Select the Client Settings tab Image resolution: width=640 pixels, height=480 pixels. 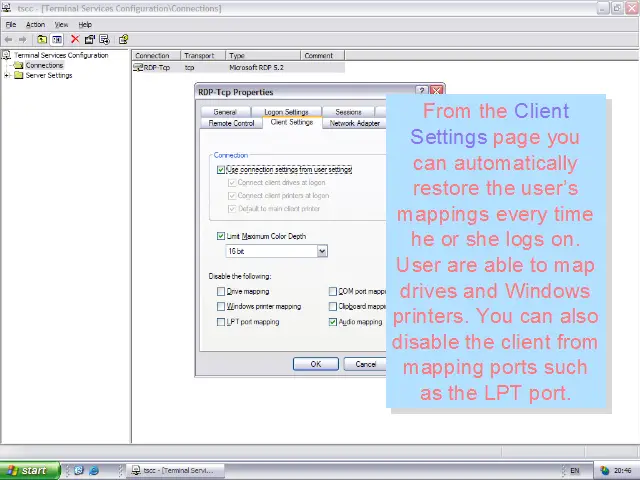[291, 122]
